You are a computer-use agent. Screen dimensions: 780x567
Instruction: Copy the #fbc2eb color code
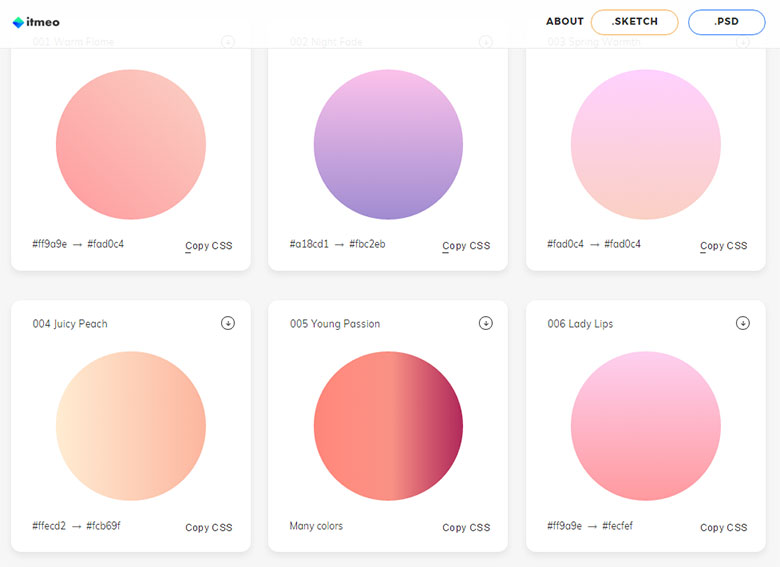tap(367, 244)
